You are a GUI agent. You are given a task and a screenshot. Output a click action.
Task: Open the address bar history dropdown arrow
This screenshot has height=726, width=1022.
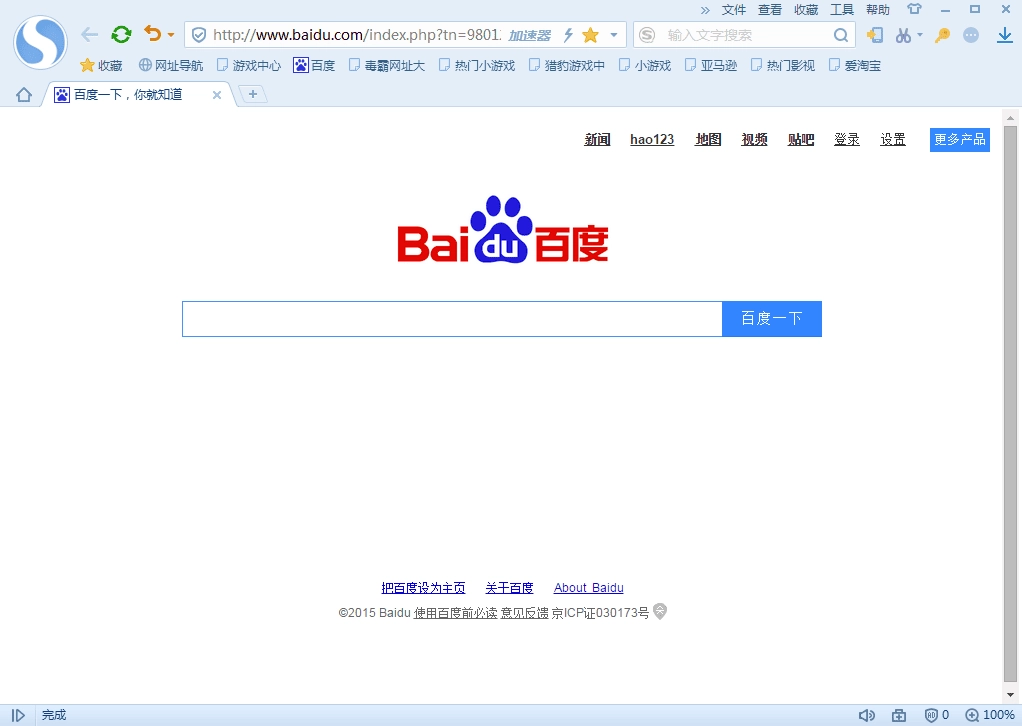coord(613,35)
